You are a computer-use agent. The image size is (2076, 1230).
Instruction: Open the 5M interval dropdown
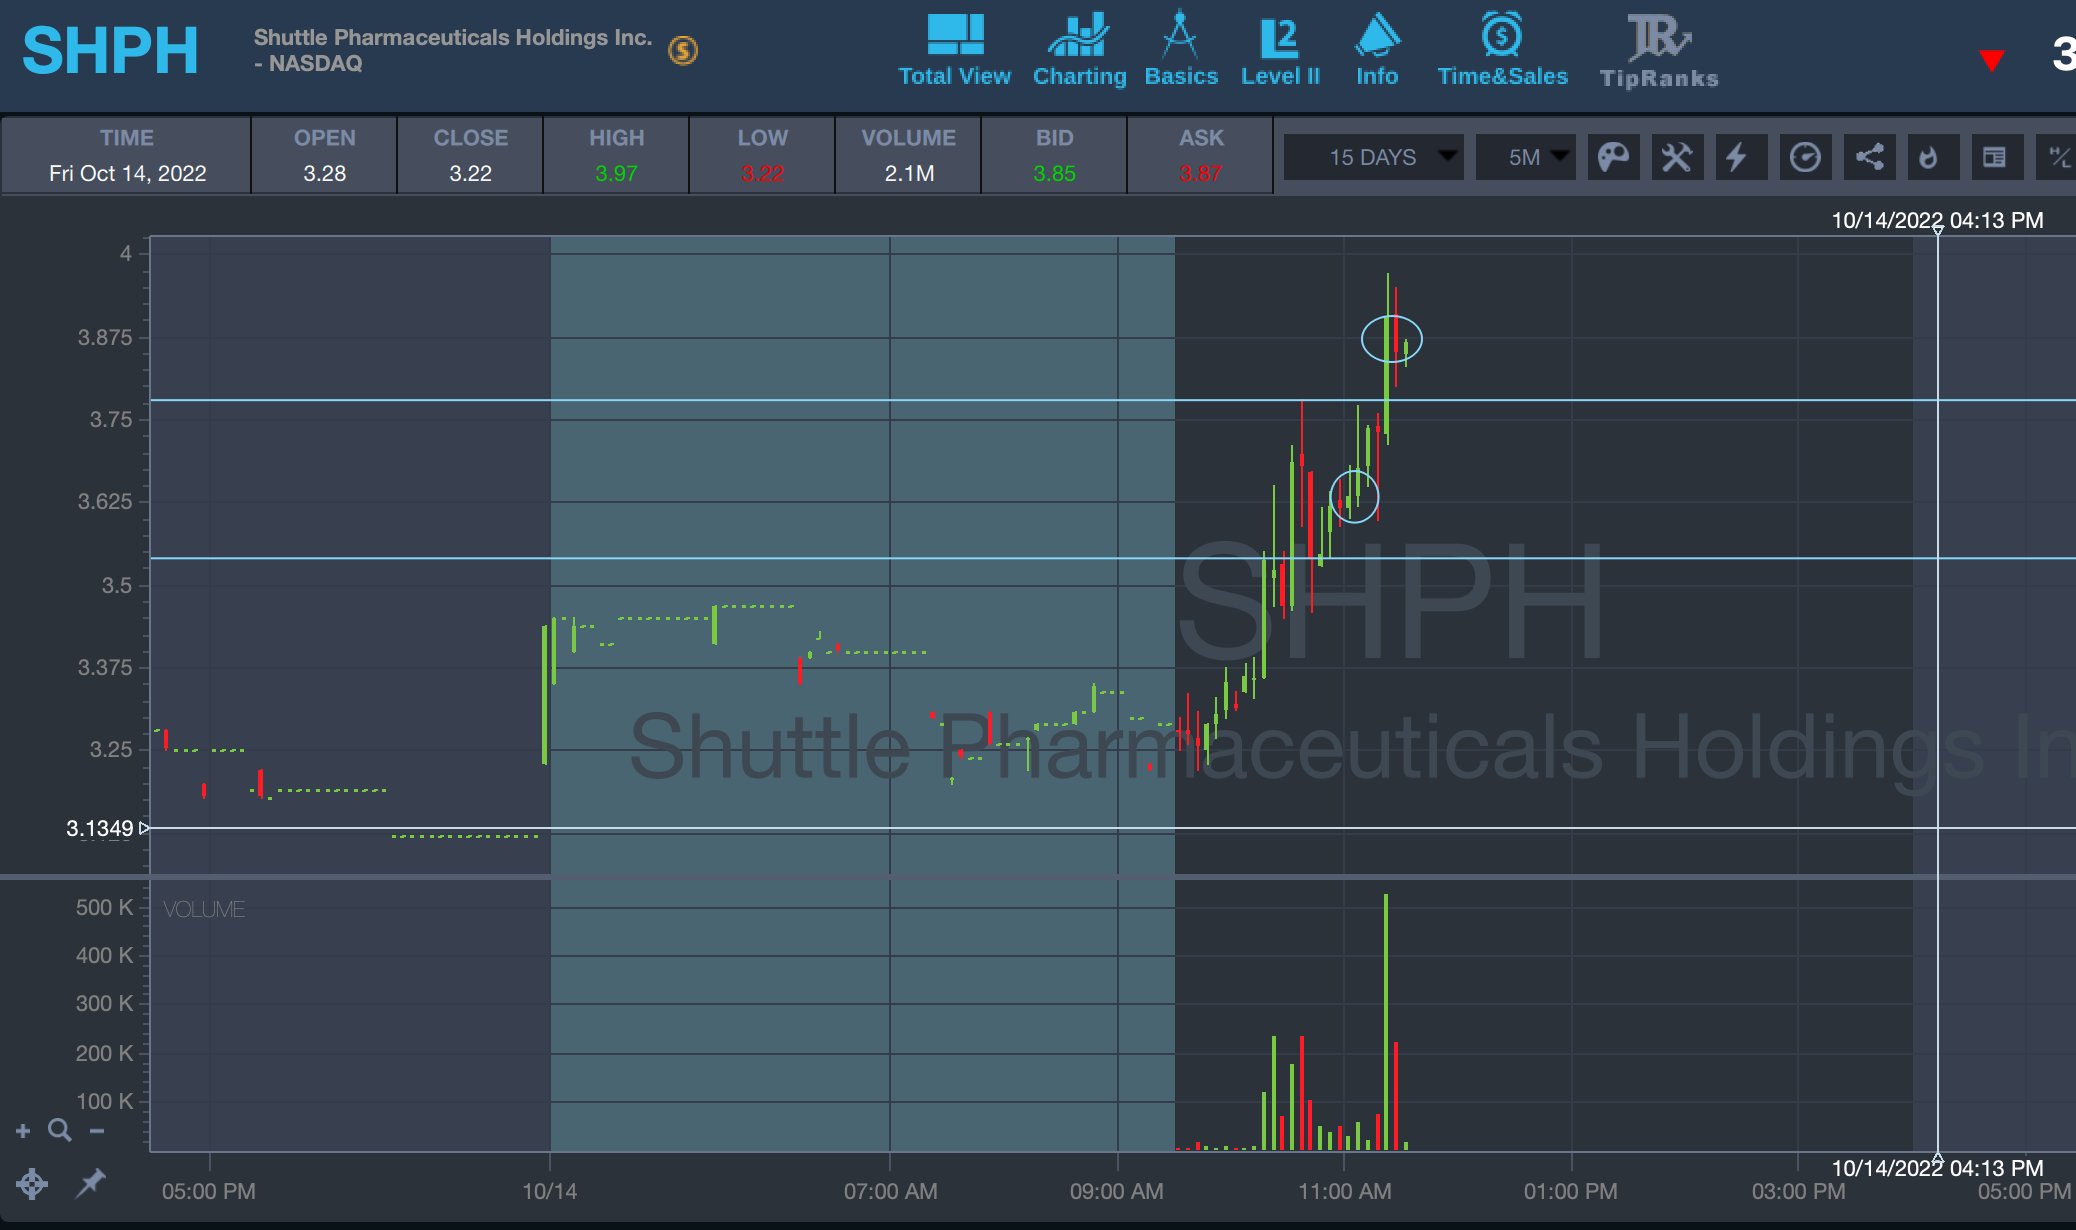(x=1525, y=157)
